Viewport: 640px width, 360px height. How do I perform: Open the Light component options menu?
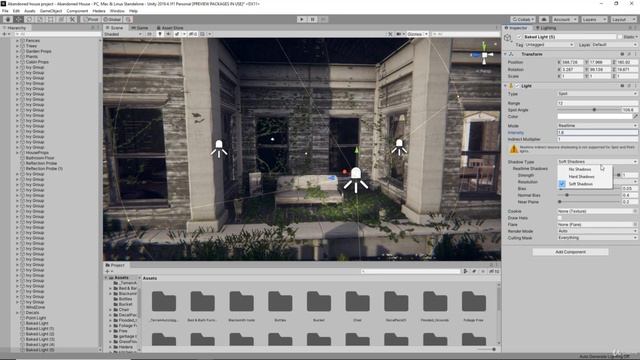pyautogui.click(x=635, y=86)
